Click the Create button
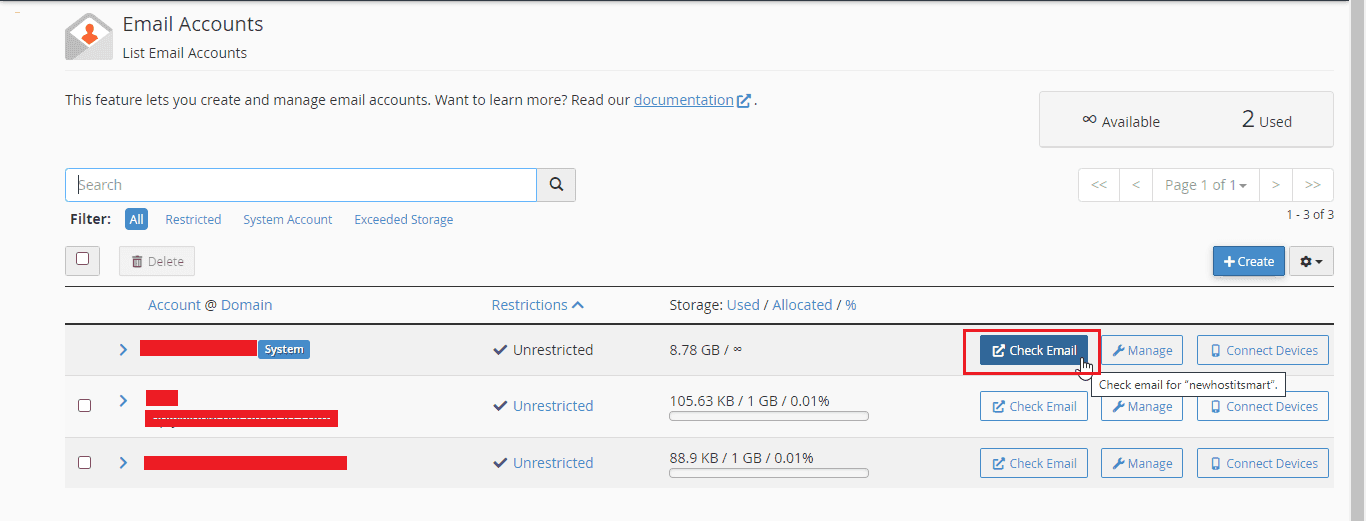1366x521 pixels. 1248,261
